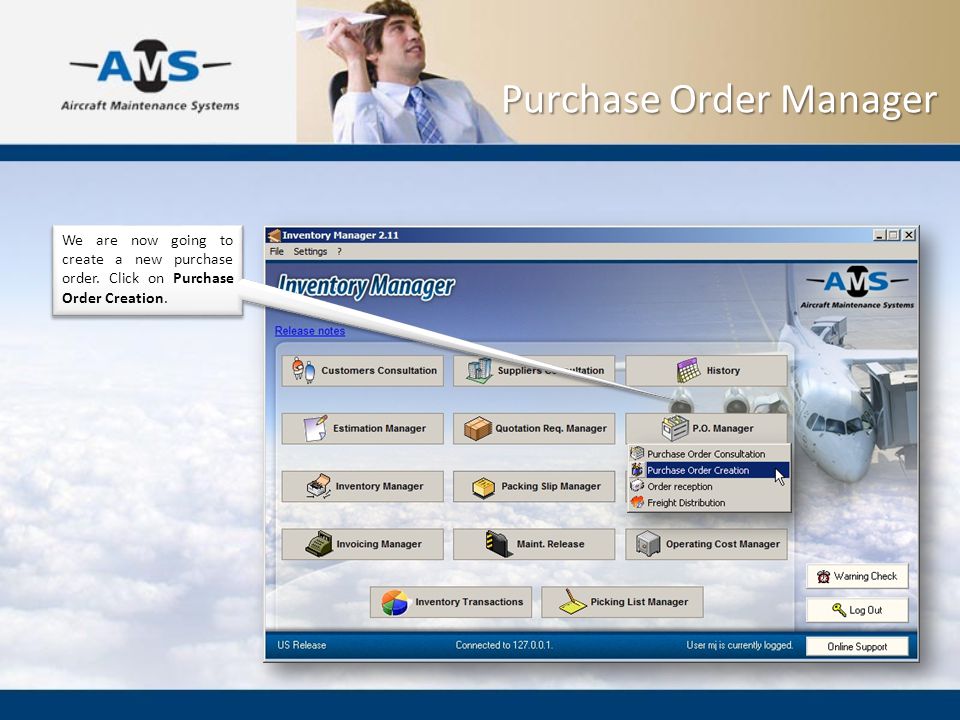
Task: Click 'User mj is currently logged.' status text
Action: (x=740, y=645)
